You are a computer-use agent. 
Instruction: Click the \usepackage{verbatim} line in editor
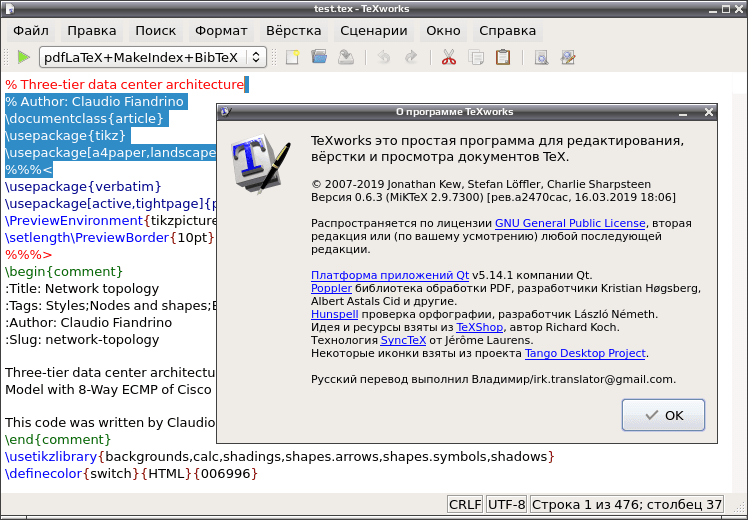[x=83, y=187]
